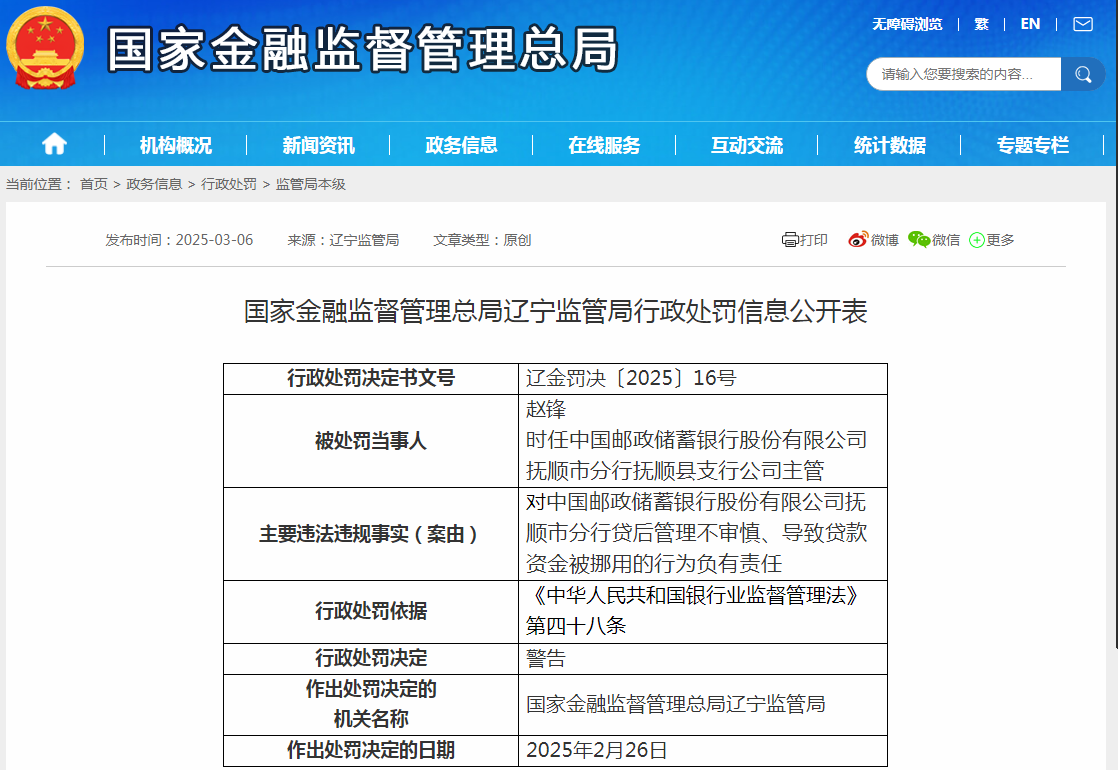Viewport: 1118px width, 770px height.
Task: Click the site title 国家金融监督管理总局
Action: [x=362, y=48]
